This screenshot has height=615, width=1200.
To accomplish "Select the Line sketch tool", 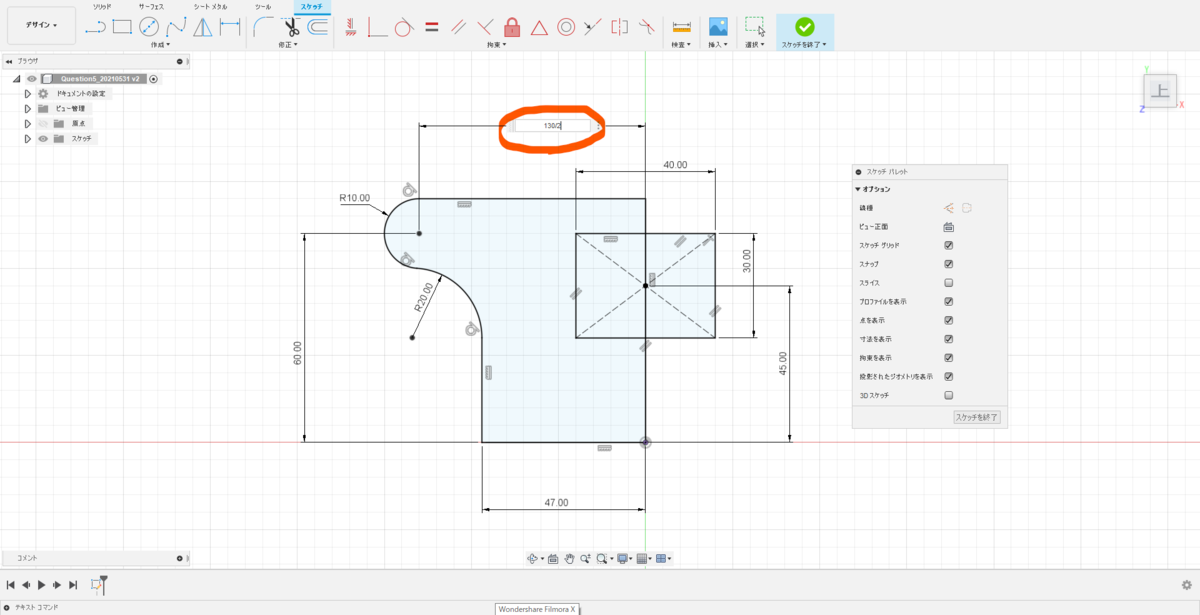I will pyautogui.click(x=95, y=26).
